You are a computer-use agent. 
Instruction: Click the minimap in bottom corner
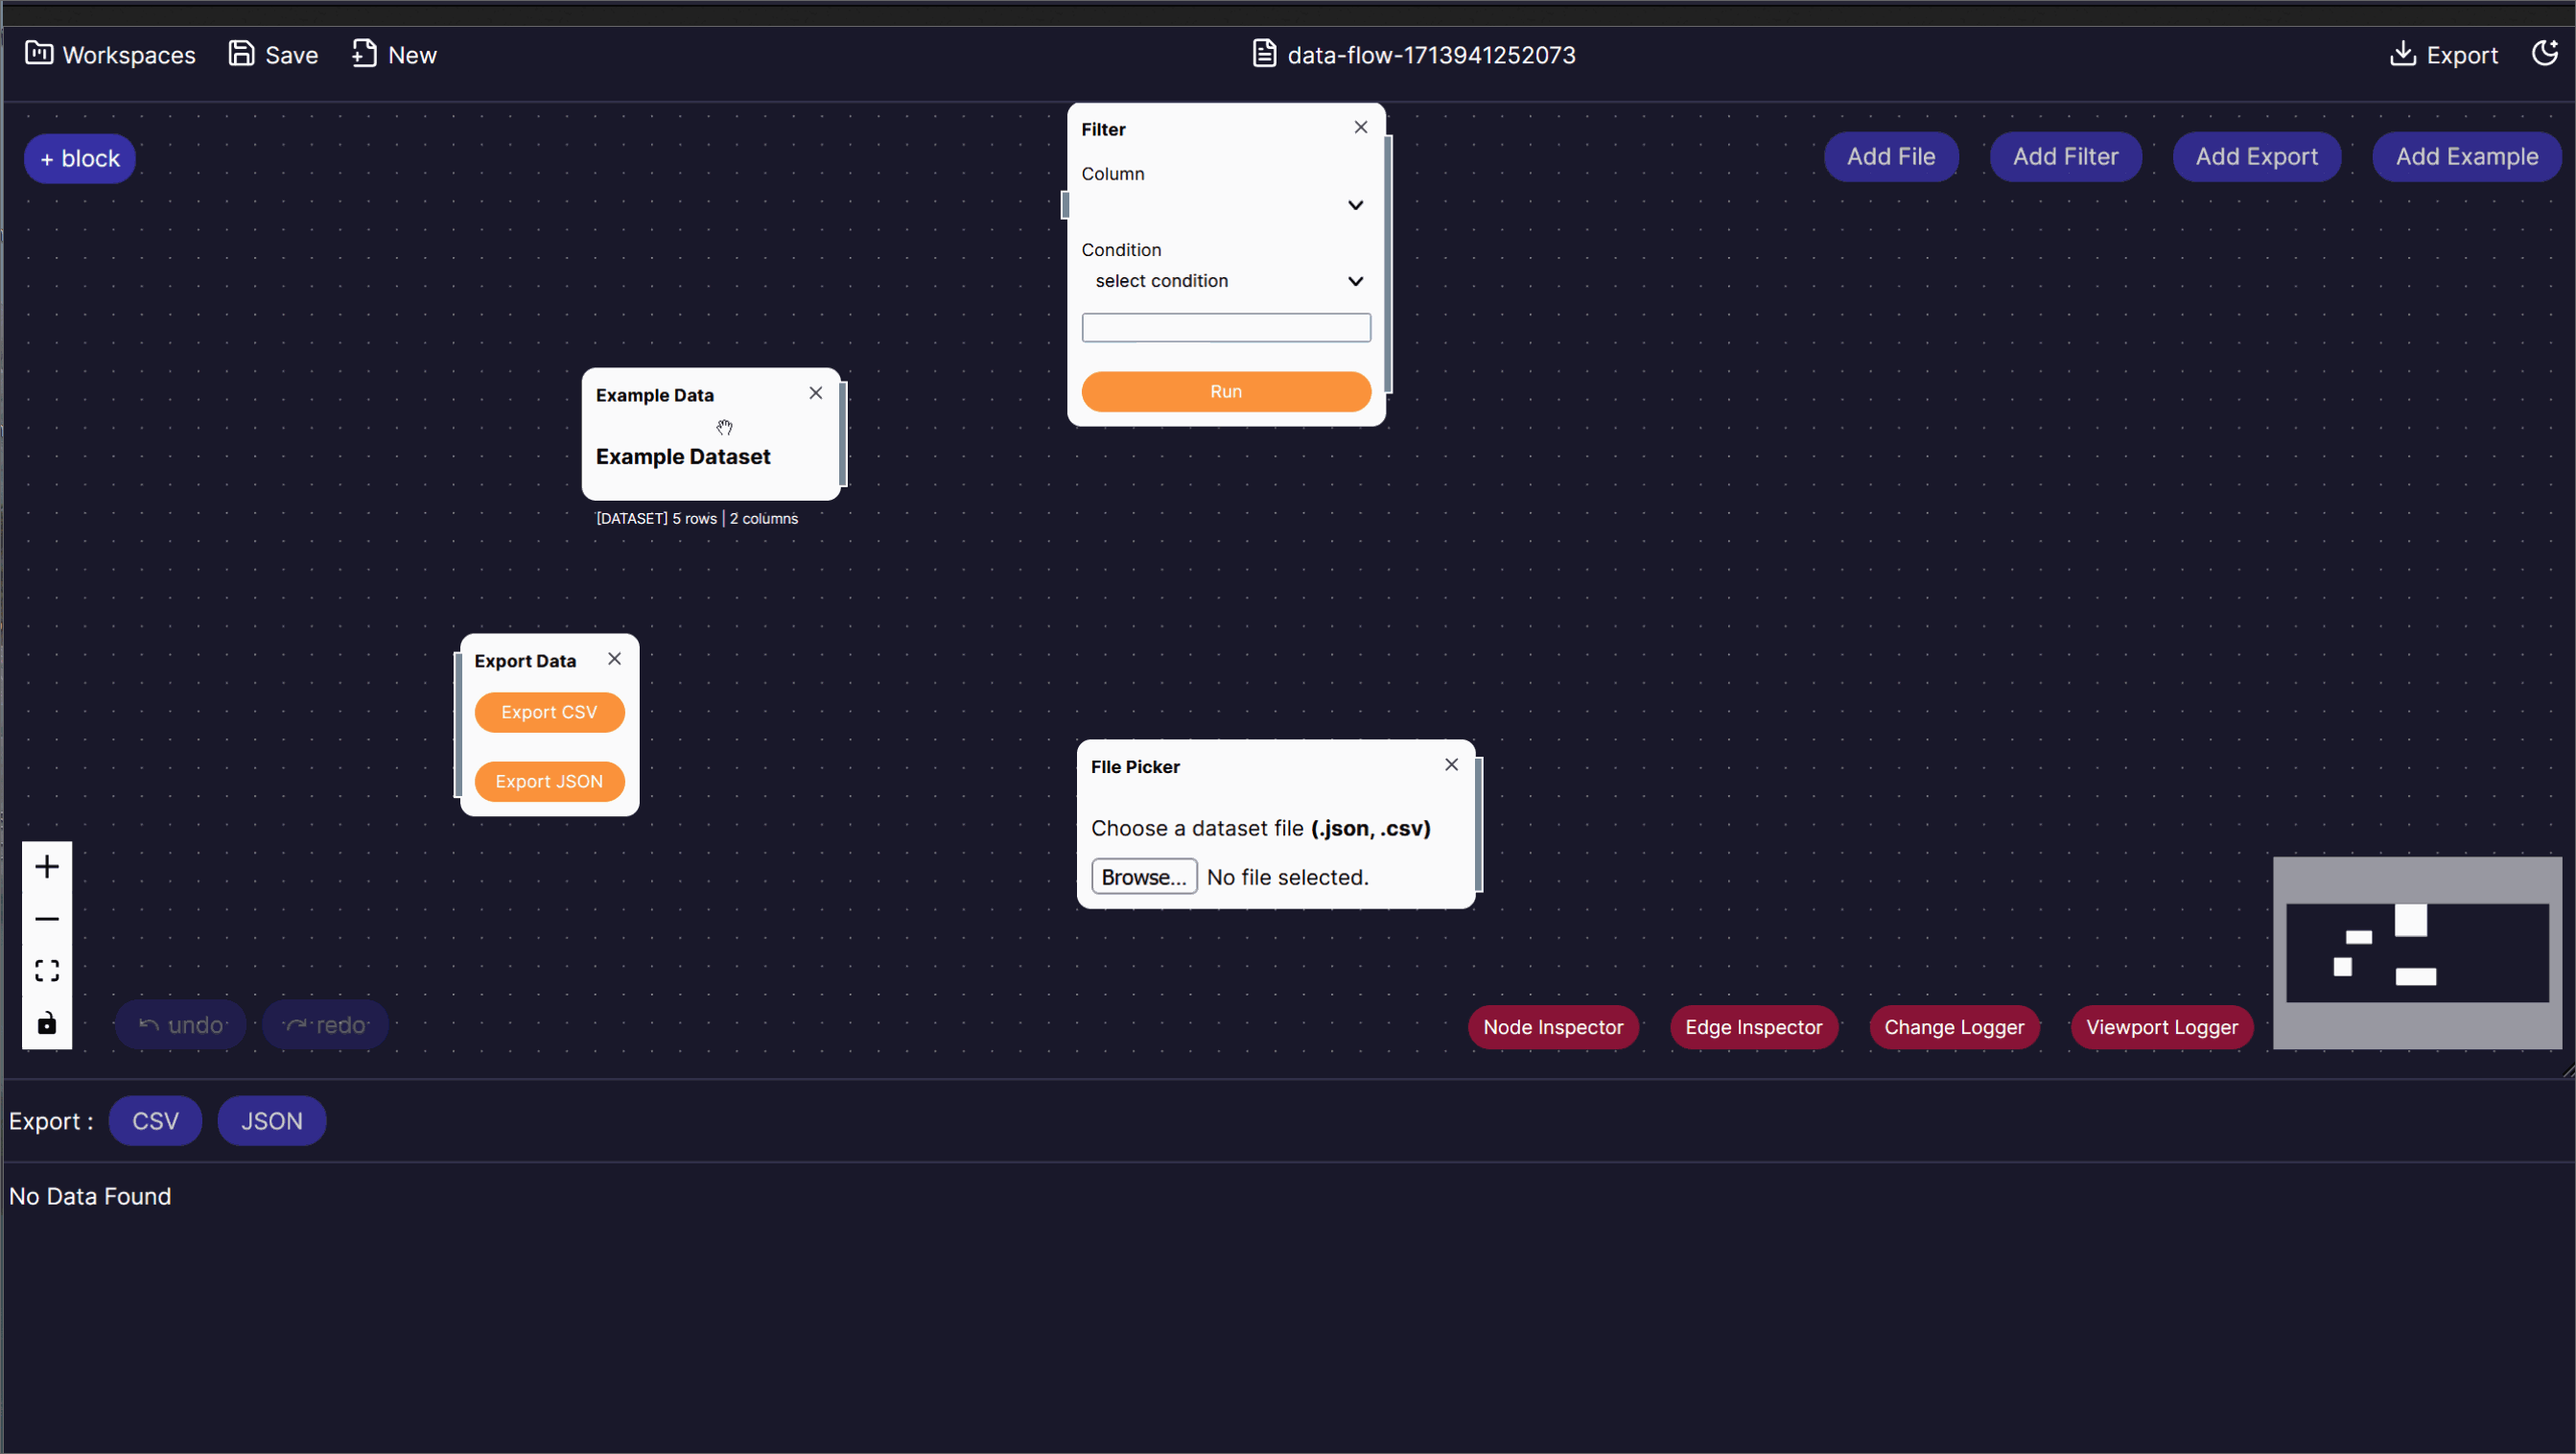tap(2416, 953)
